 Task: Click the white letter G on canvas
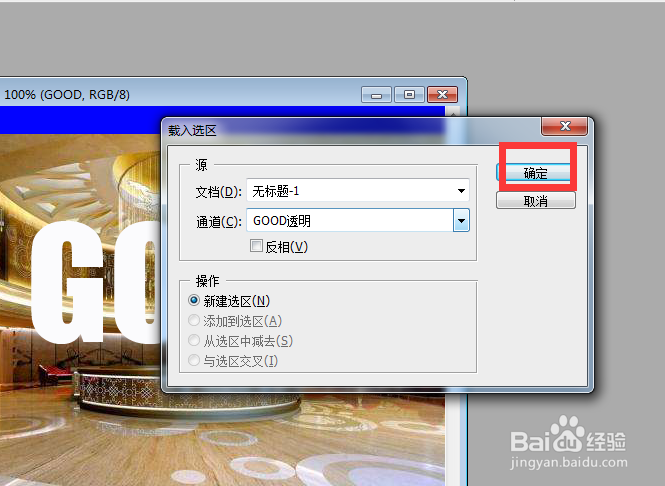point(68,282)
